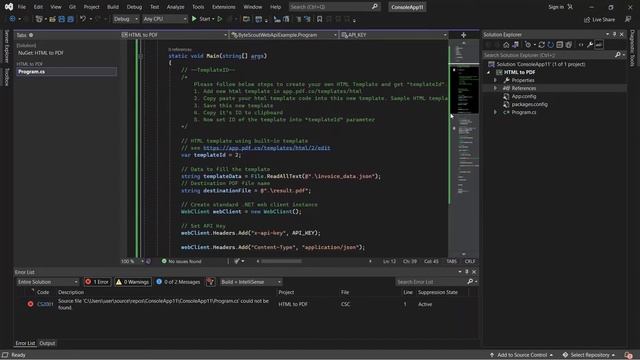Viewport: 640px width, 360px height.
Task: Select Program.cs in the Tabs panel
Action: [66, 71]
